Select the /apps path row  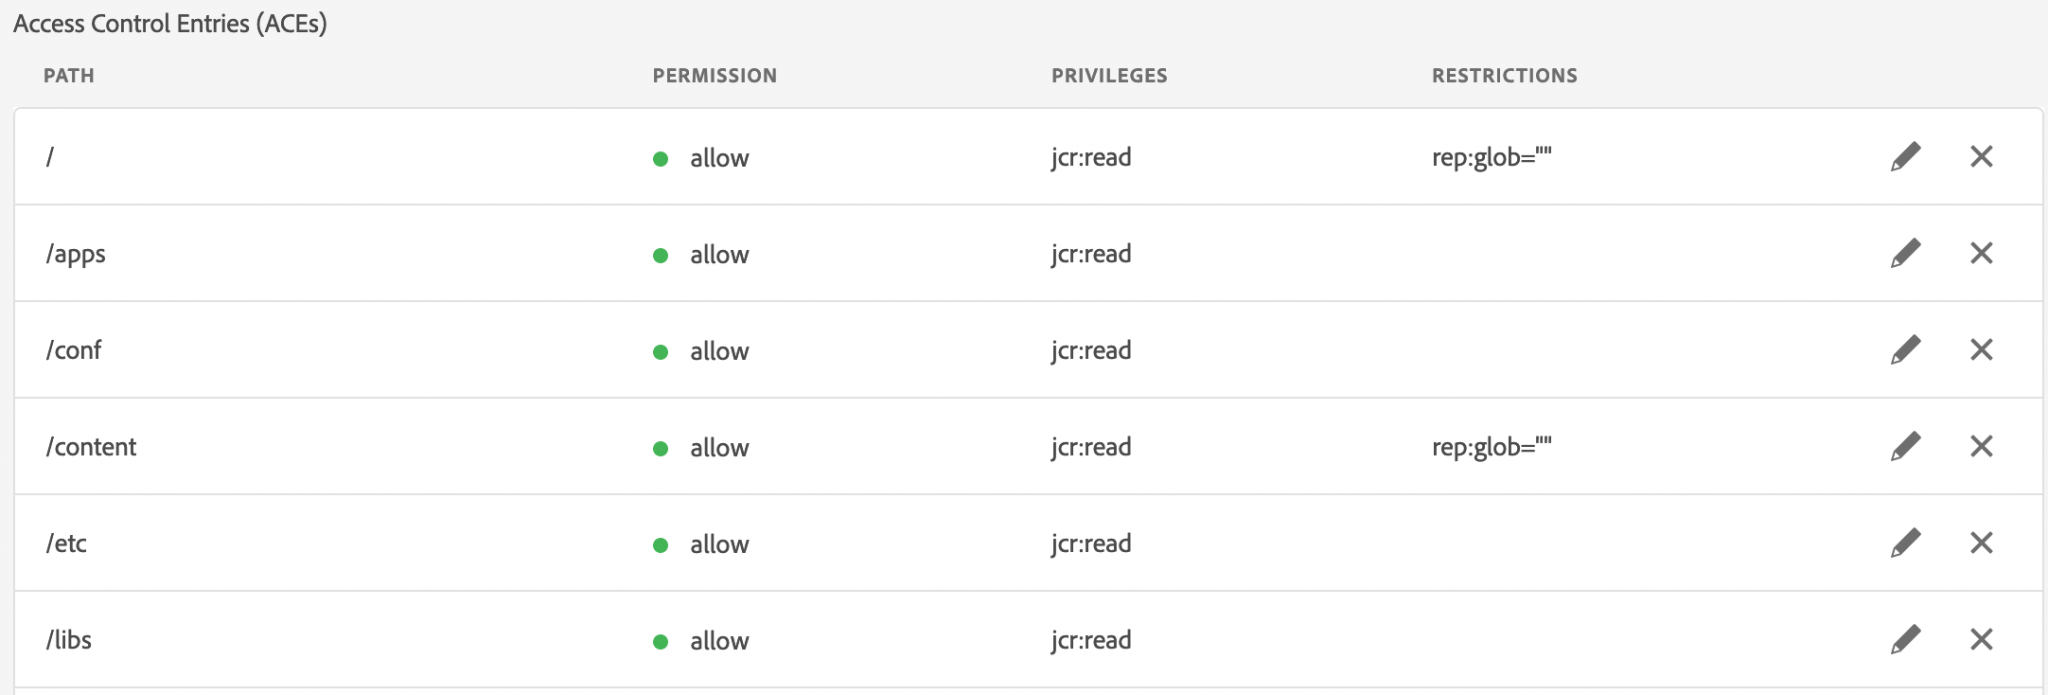[x=75, y=254]
